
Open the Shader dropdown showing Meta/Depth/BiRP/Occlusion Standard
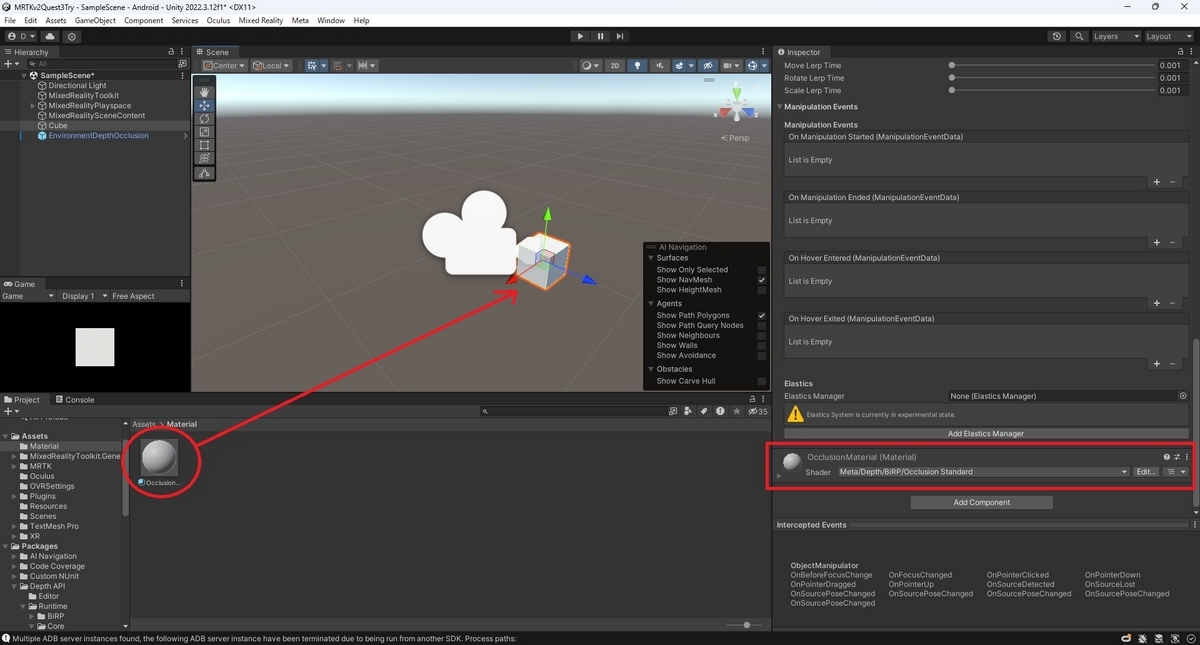coord(985,471)
